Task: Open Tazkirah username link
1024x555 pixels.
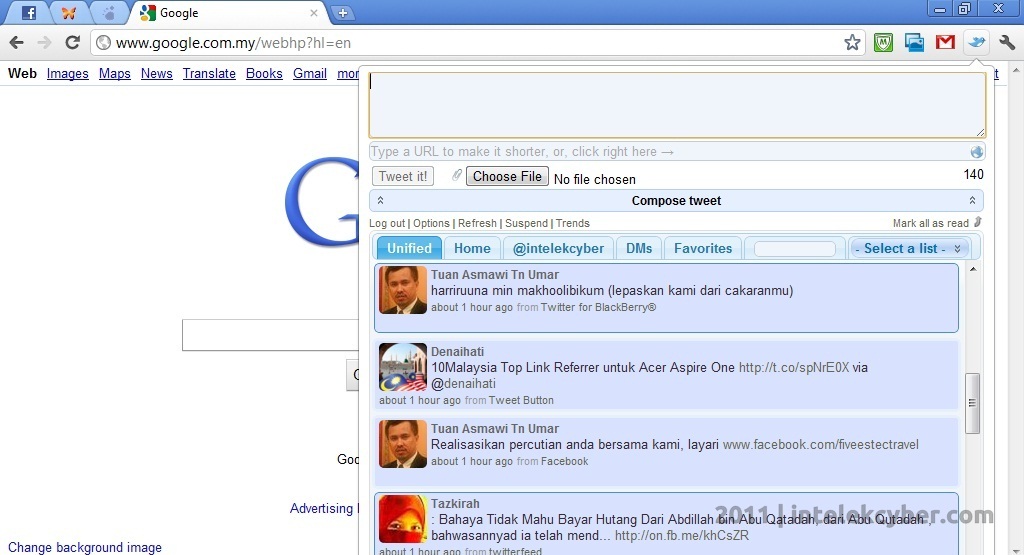Action: tap(455, 503)
